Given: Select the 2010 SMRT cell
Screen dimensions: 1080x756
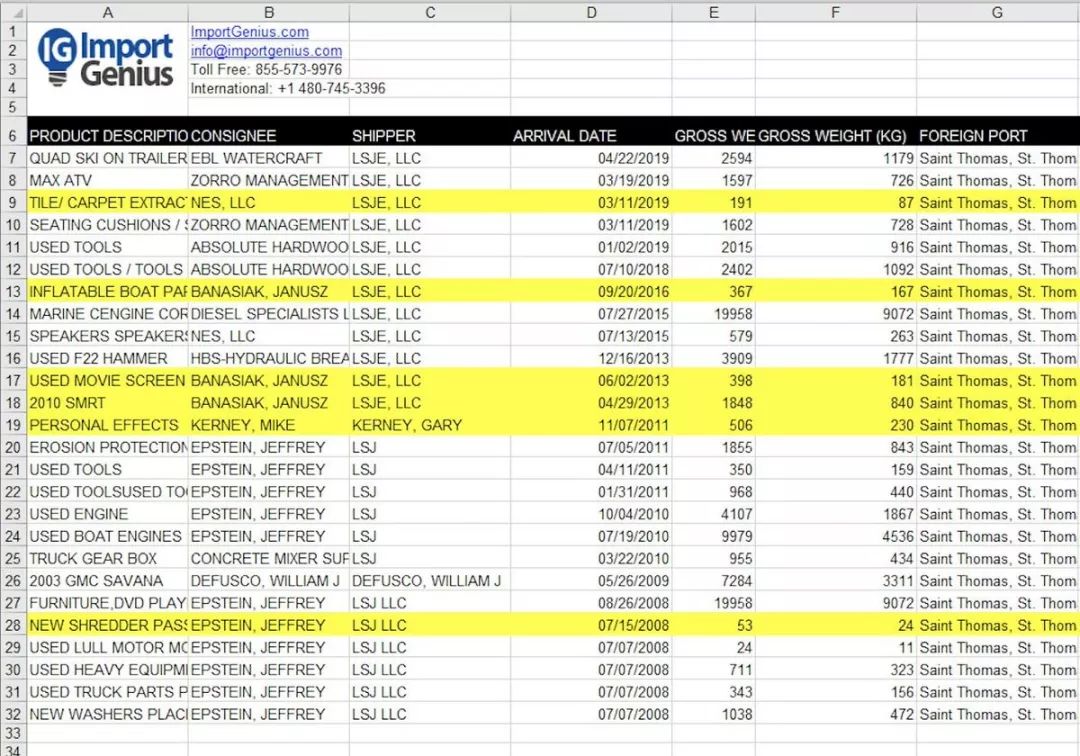Looking at the screenshot, I should click(107, 403).
